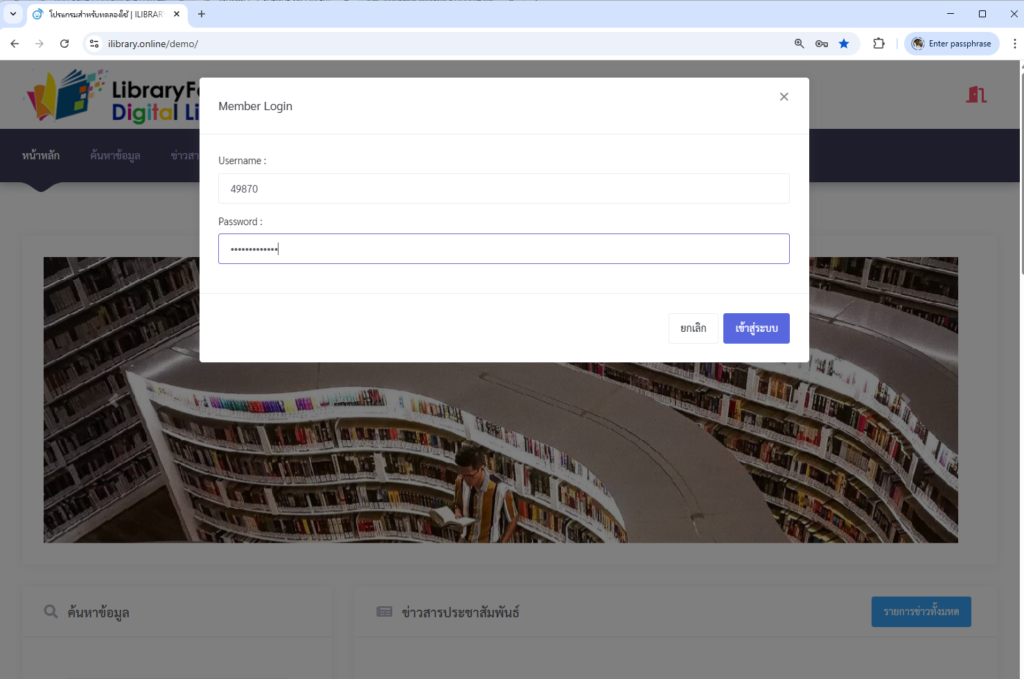The image size is (1024, 679).
Task: Click the site information icon beside URL
Action: tap(94, 44)
